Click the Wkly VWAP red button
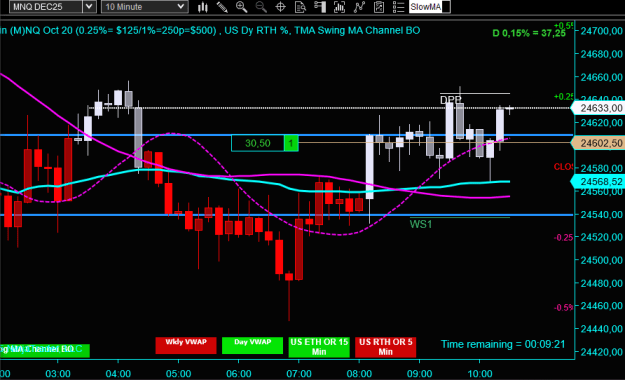 (186, 345)
